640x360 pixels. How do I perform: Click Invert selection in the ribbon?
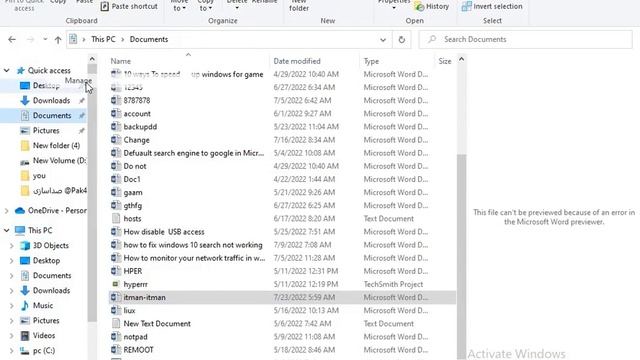(492, 7)
